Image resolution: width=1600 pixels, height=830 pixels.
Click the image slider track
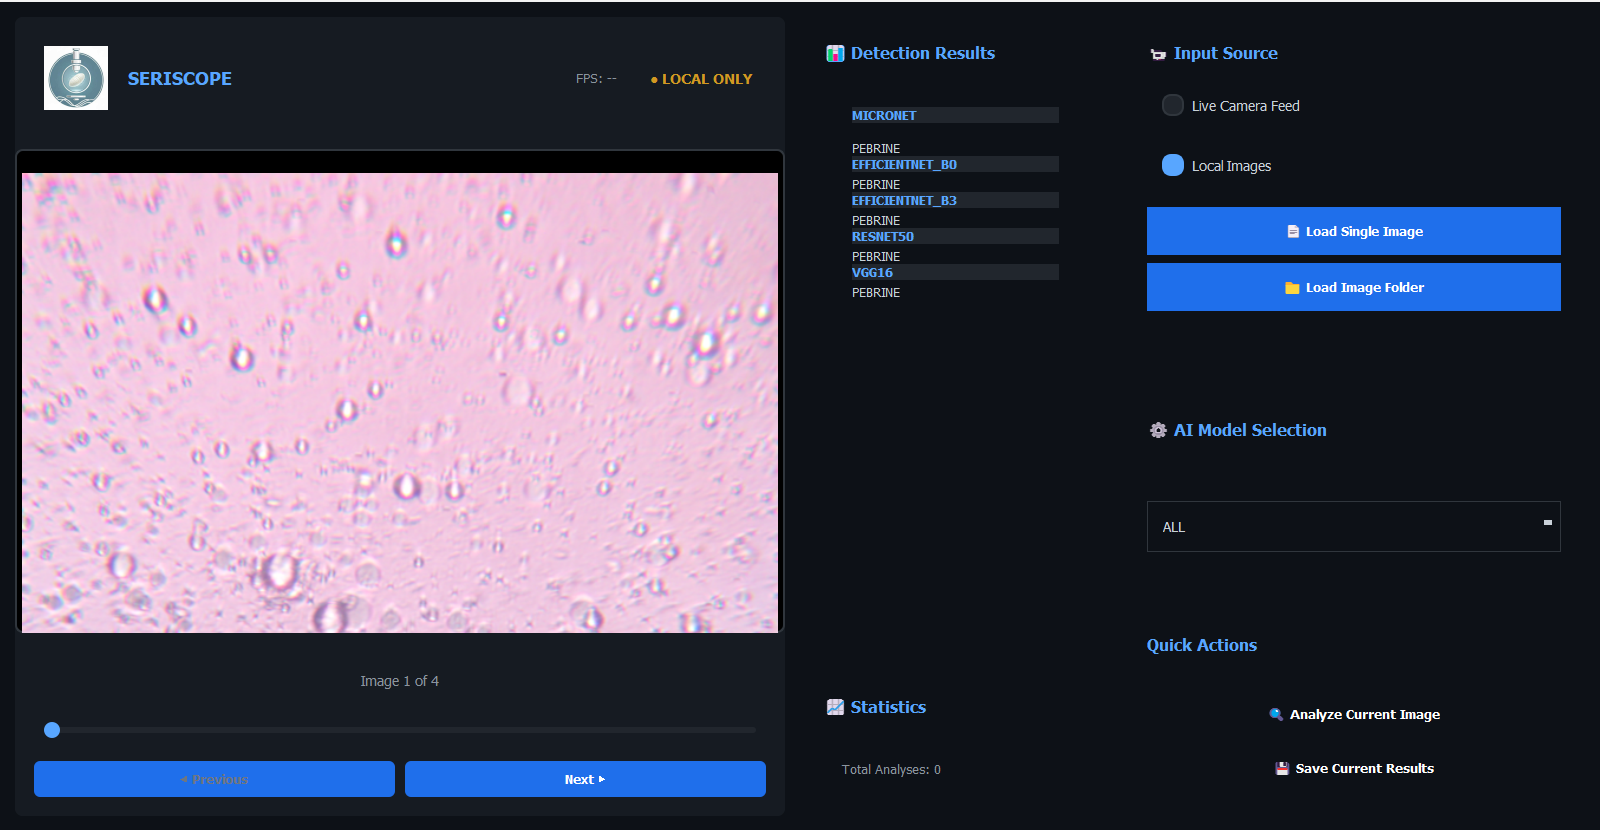400,730
